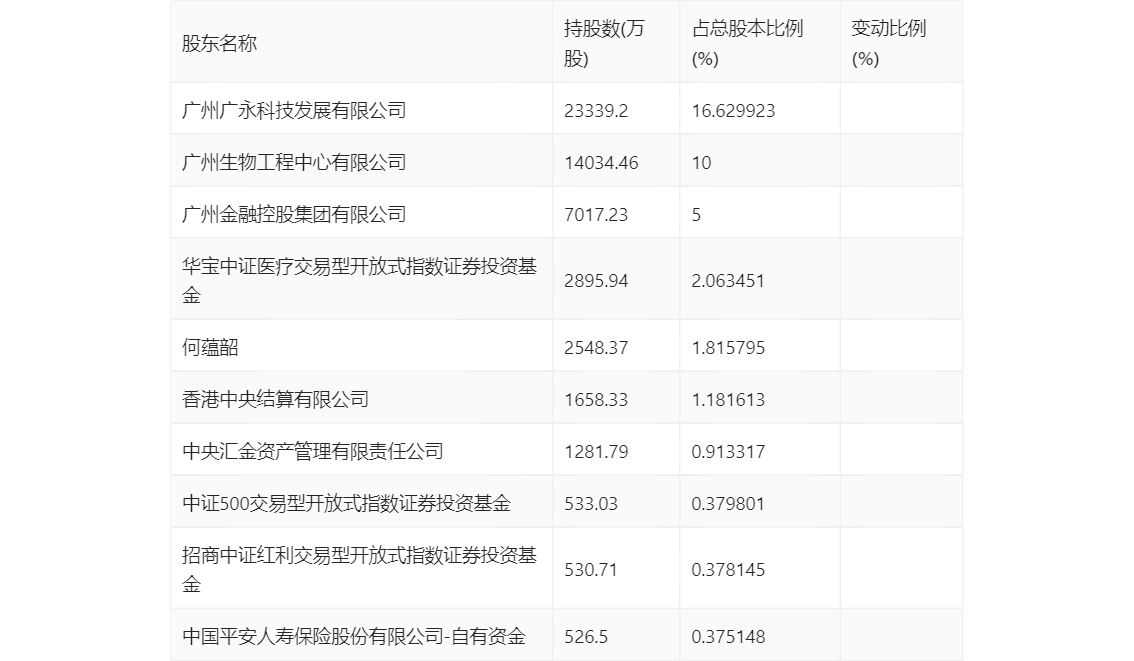Select the value 7017.23
This screenshot has height=661, width=1134.
[x=596, y=215]
